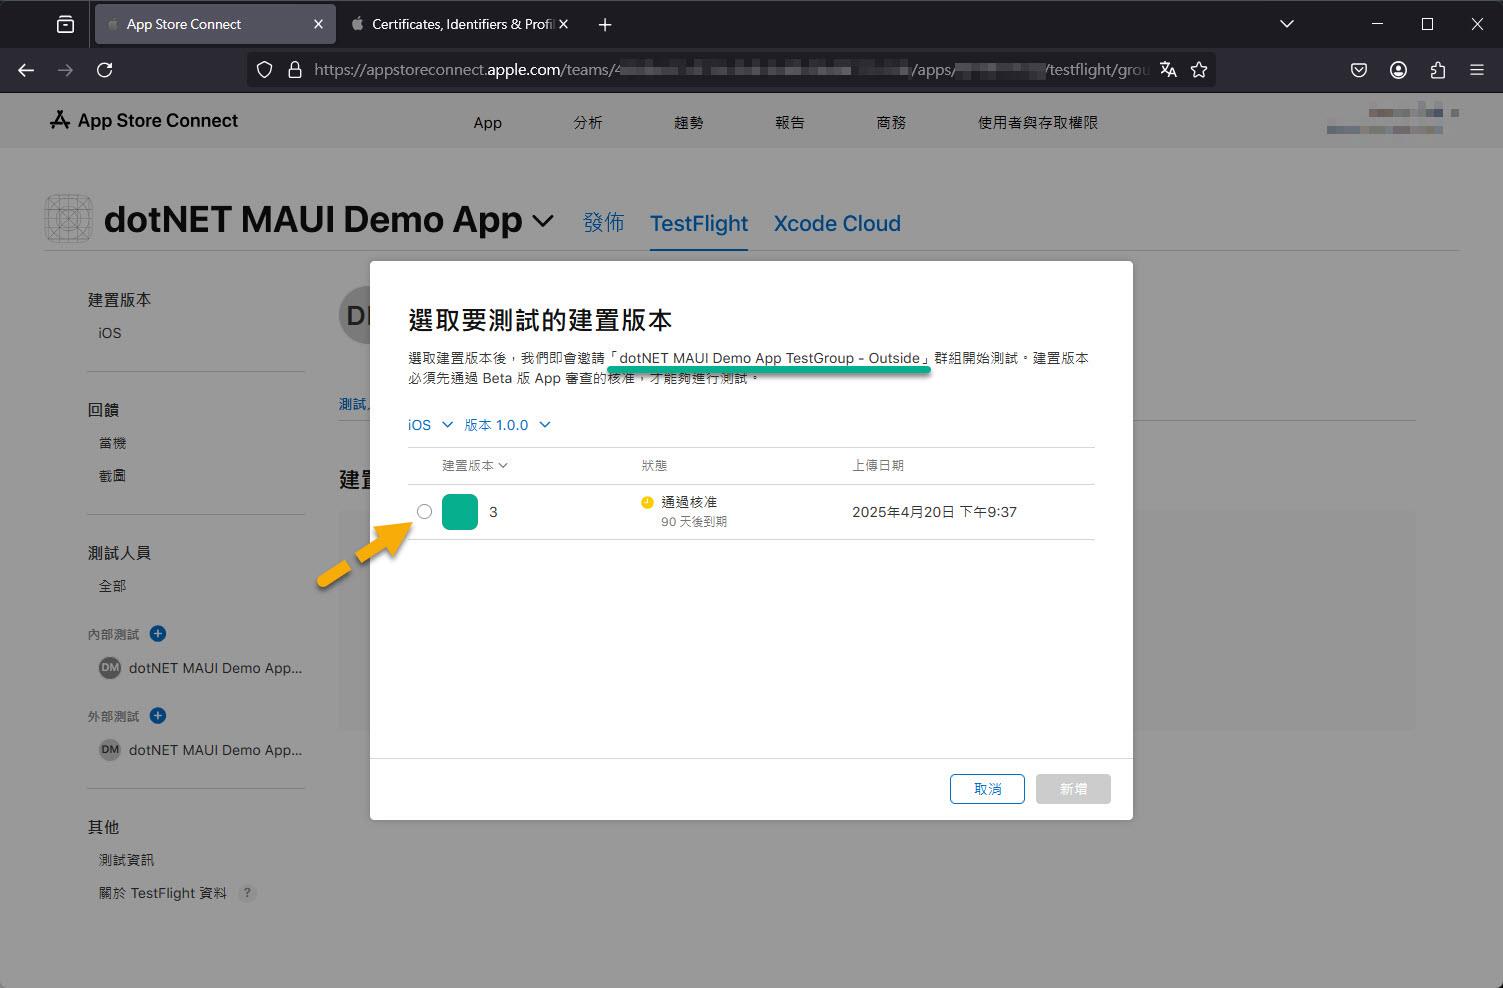
Task: Open the 分析 analytics menu
Action: [x=588, y=122]
